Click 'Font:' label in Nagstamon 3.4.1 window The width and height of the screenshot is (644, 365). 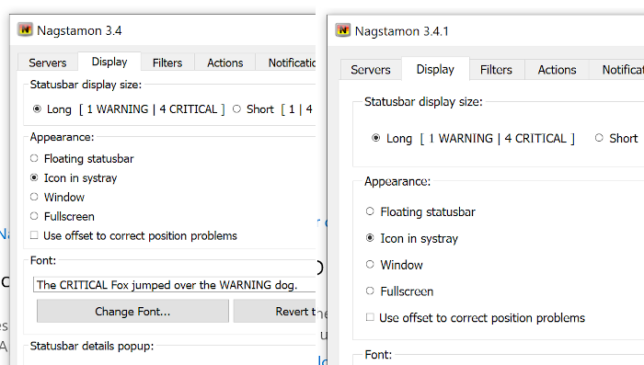coord(378,354)
